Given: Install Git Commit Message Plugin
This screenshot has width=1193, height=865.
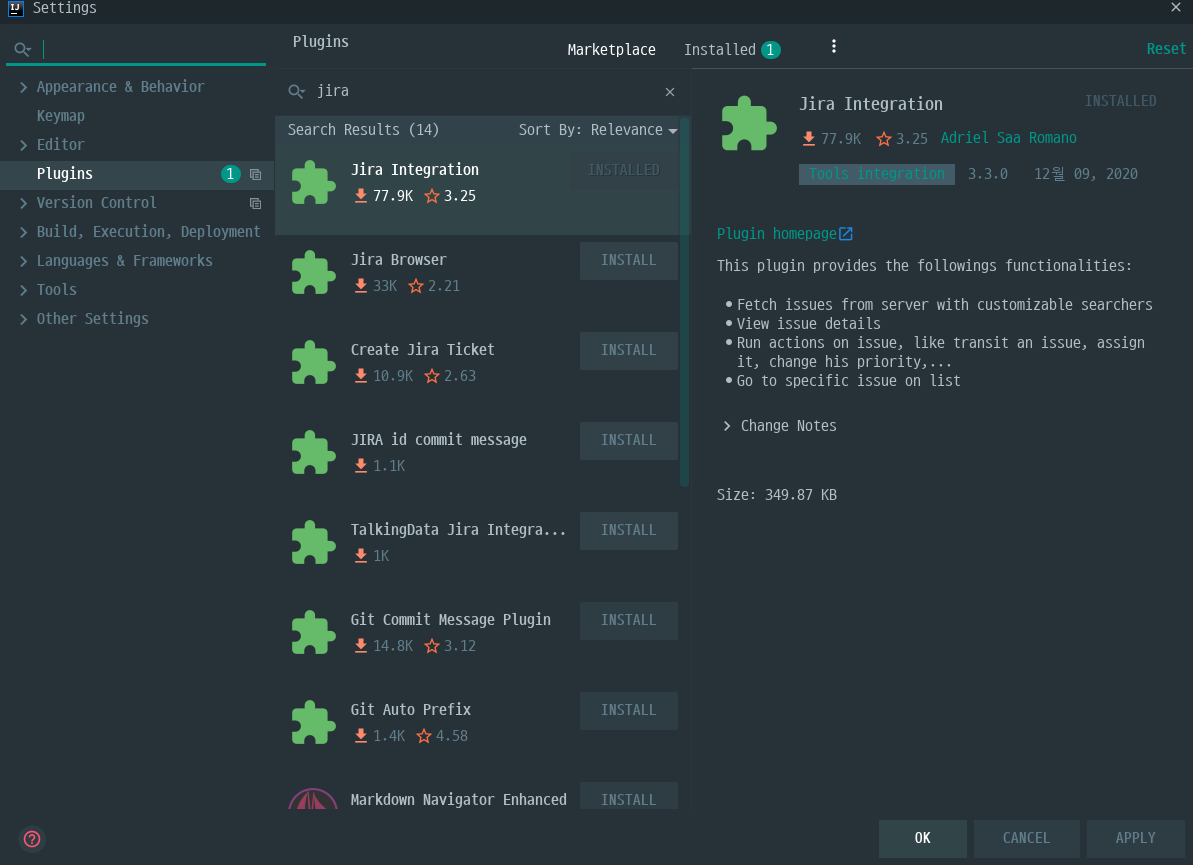Looking at the screenshot, I should (x=628, y=620).
